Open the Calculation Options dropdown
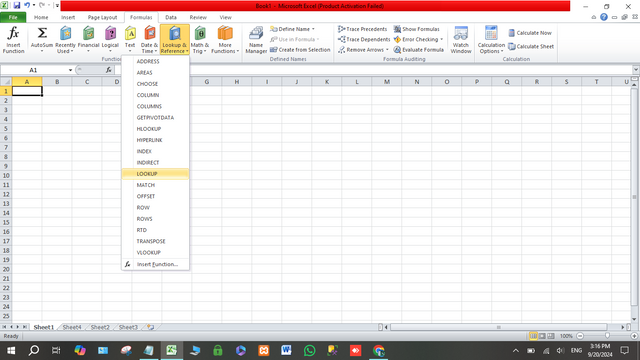Viewport: 640px width, 360px height. tap(491, 39)
